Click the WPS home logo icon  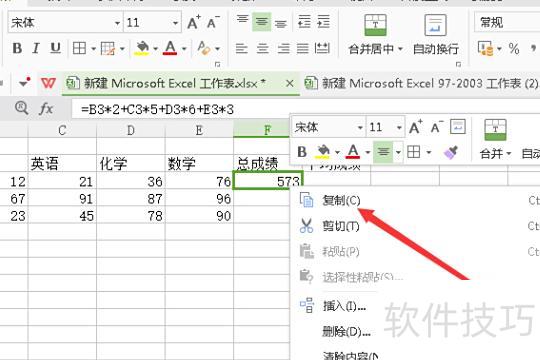pos(48,83)
